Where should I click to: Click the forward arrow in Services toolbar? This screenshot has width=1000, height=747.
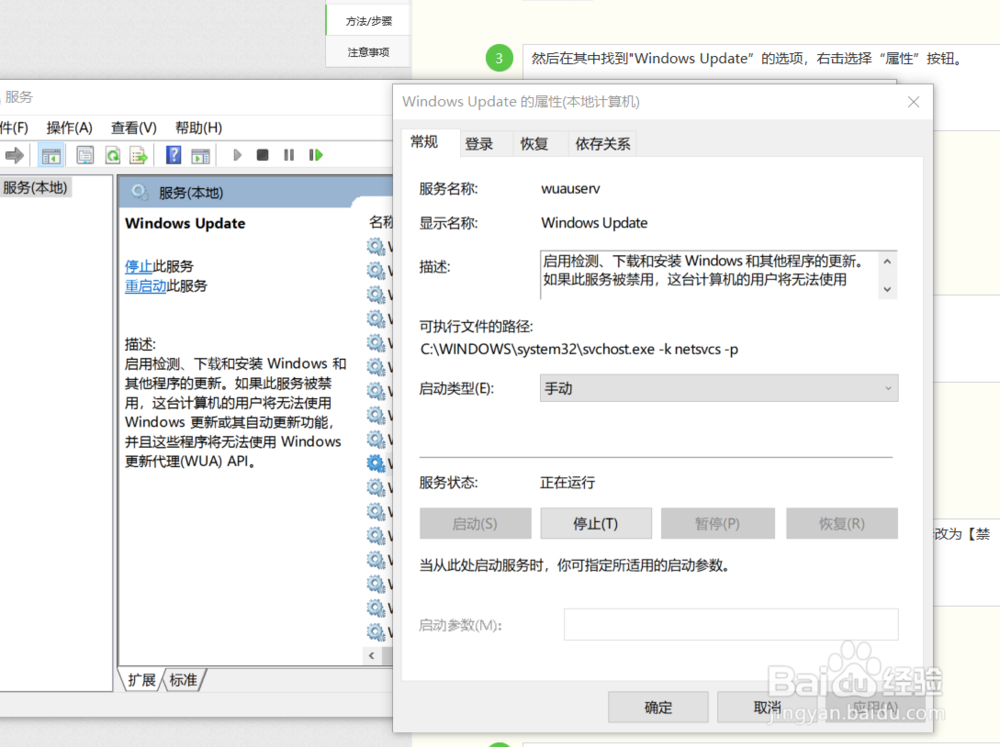pyautogui.click(x=14, y=155)
